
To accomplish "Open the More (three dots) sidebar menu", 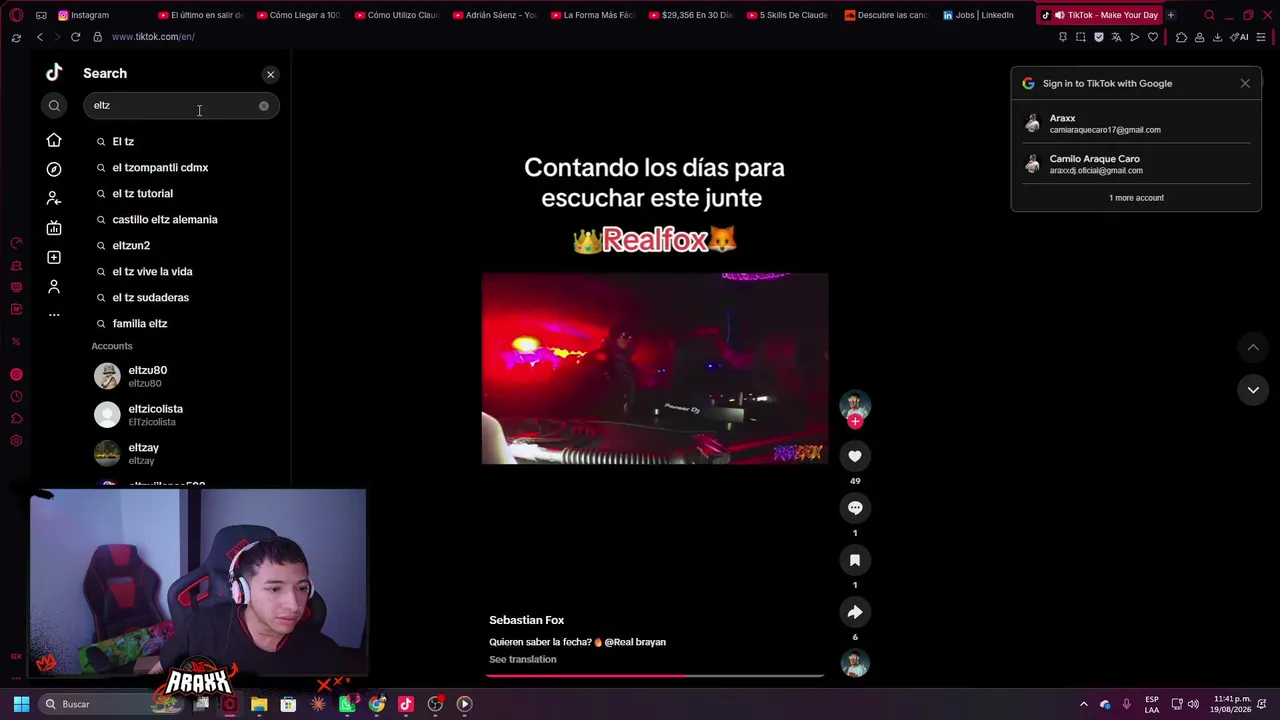I will (54, 315).
